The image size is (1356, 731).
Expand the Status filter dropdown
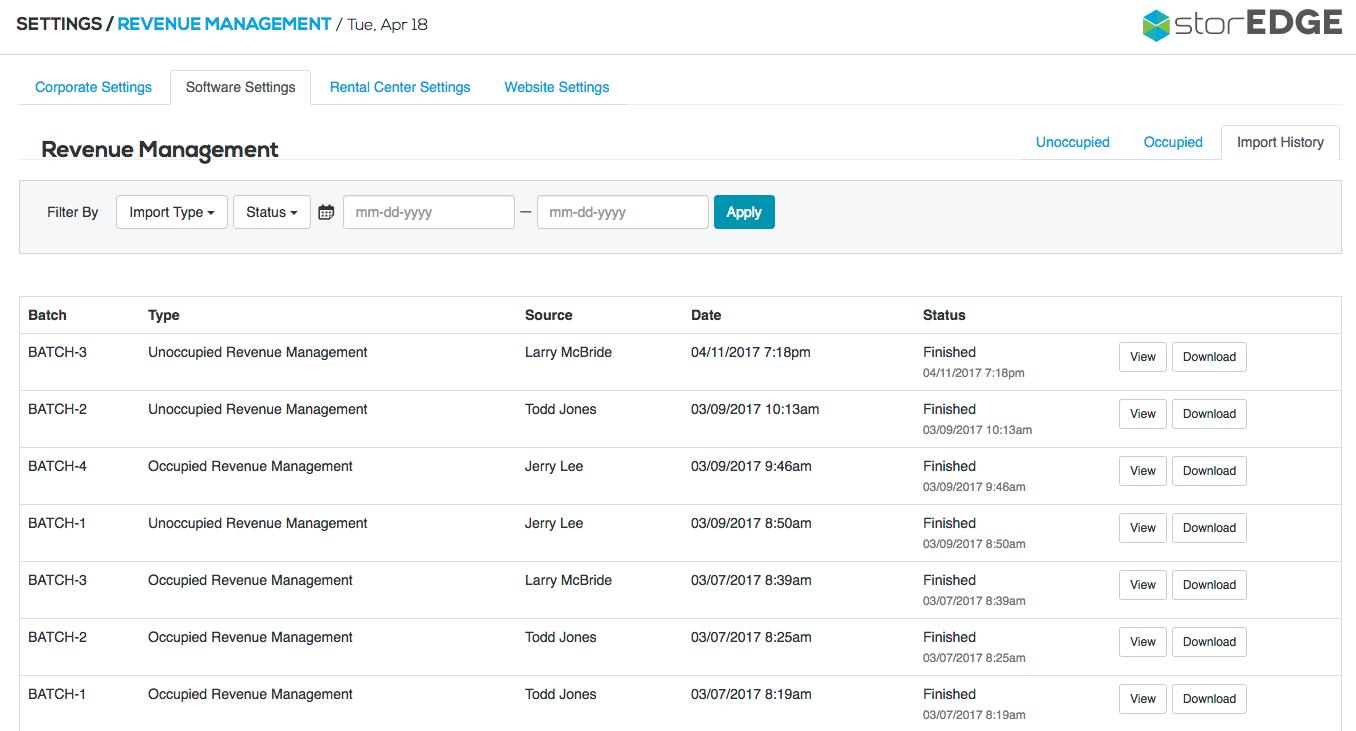coord(271,212)
